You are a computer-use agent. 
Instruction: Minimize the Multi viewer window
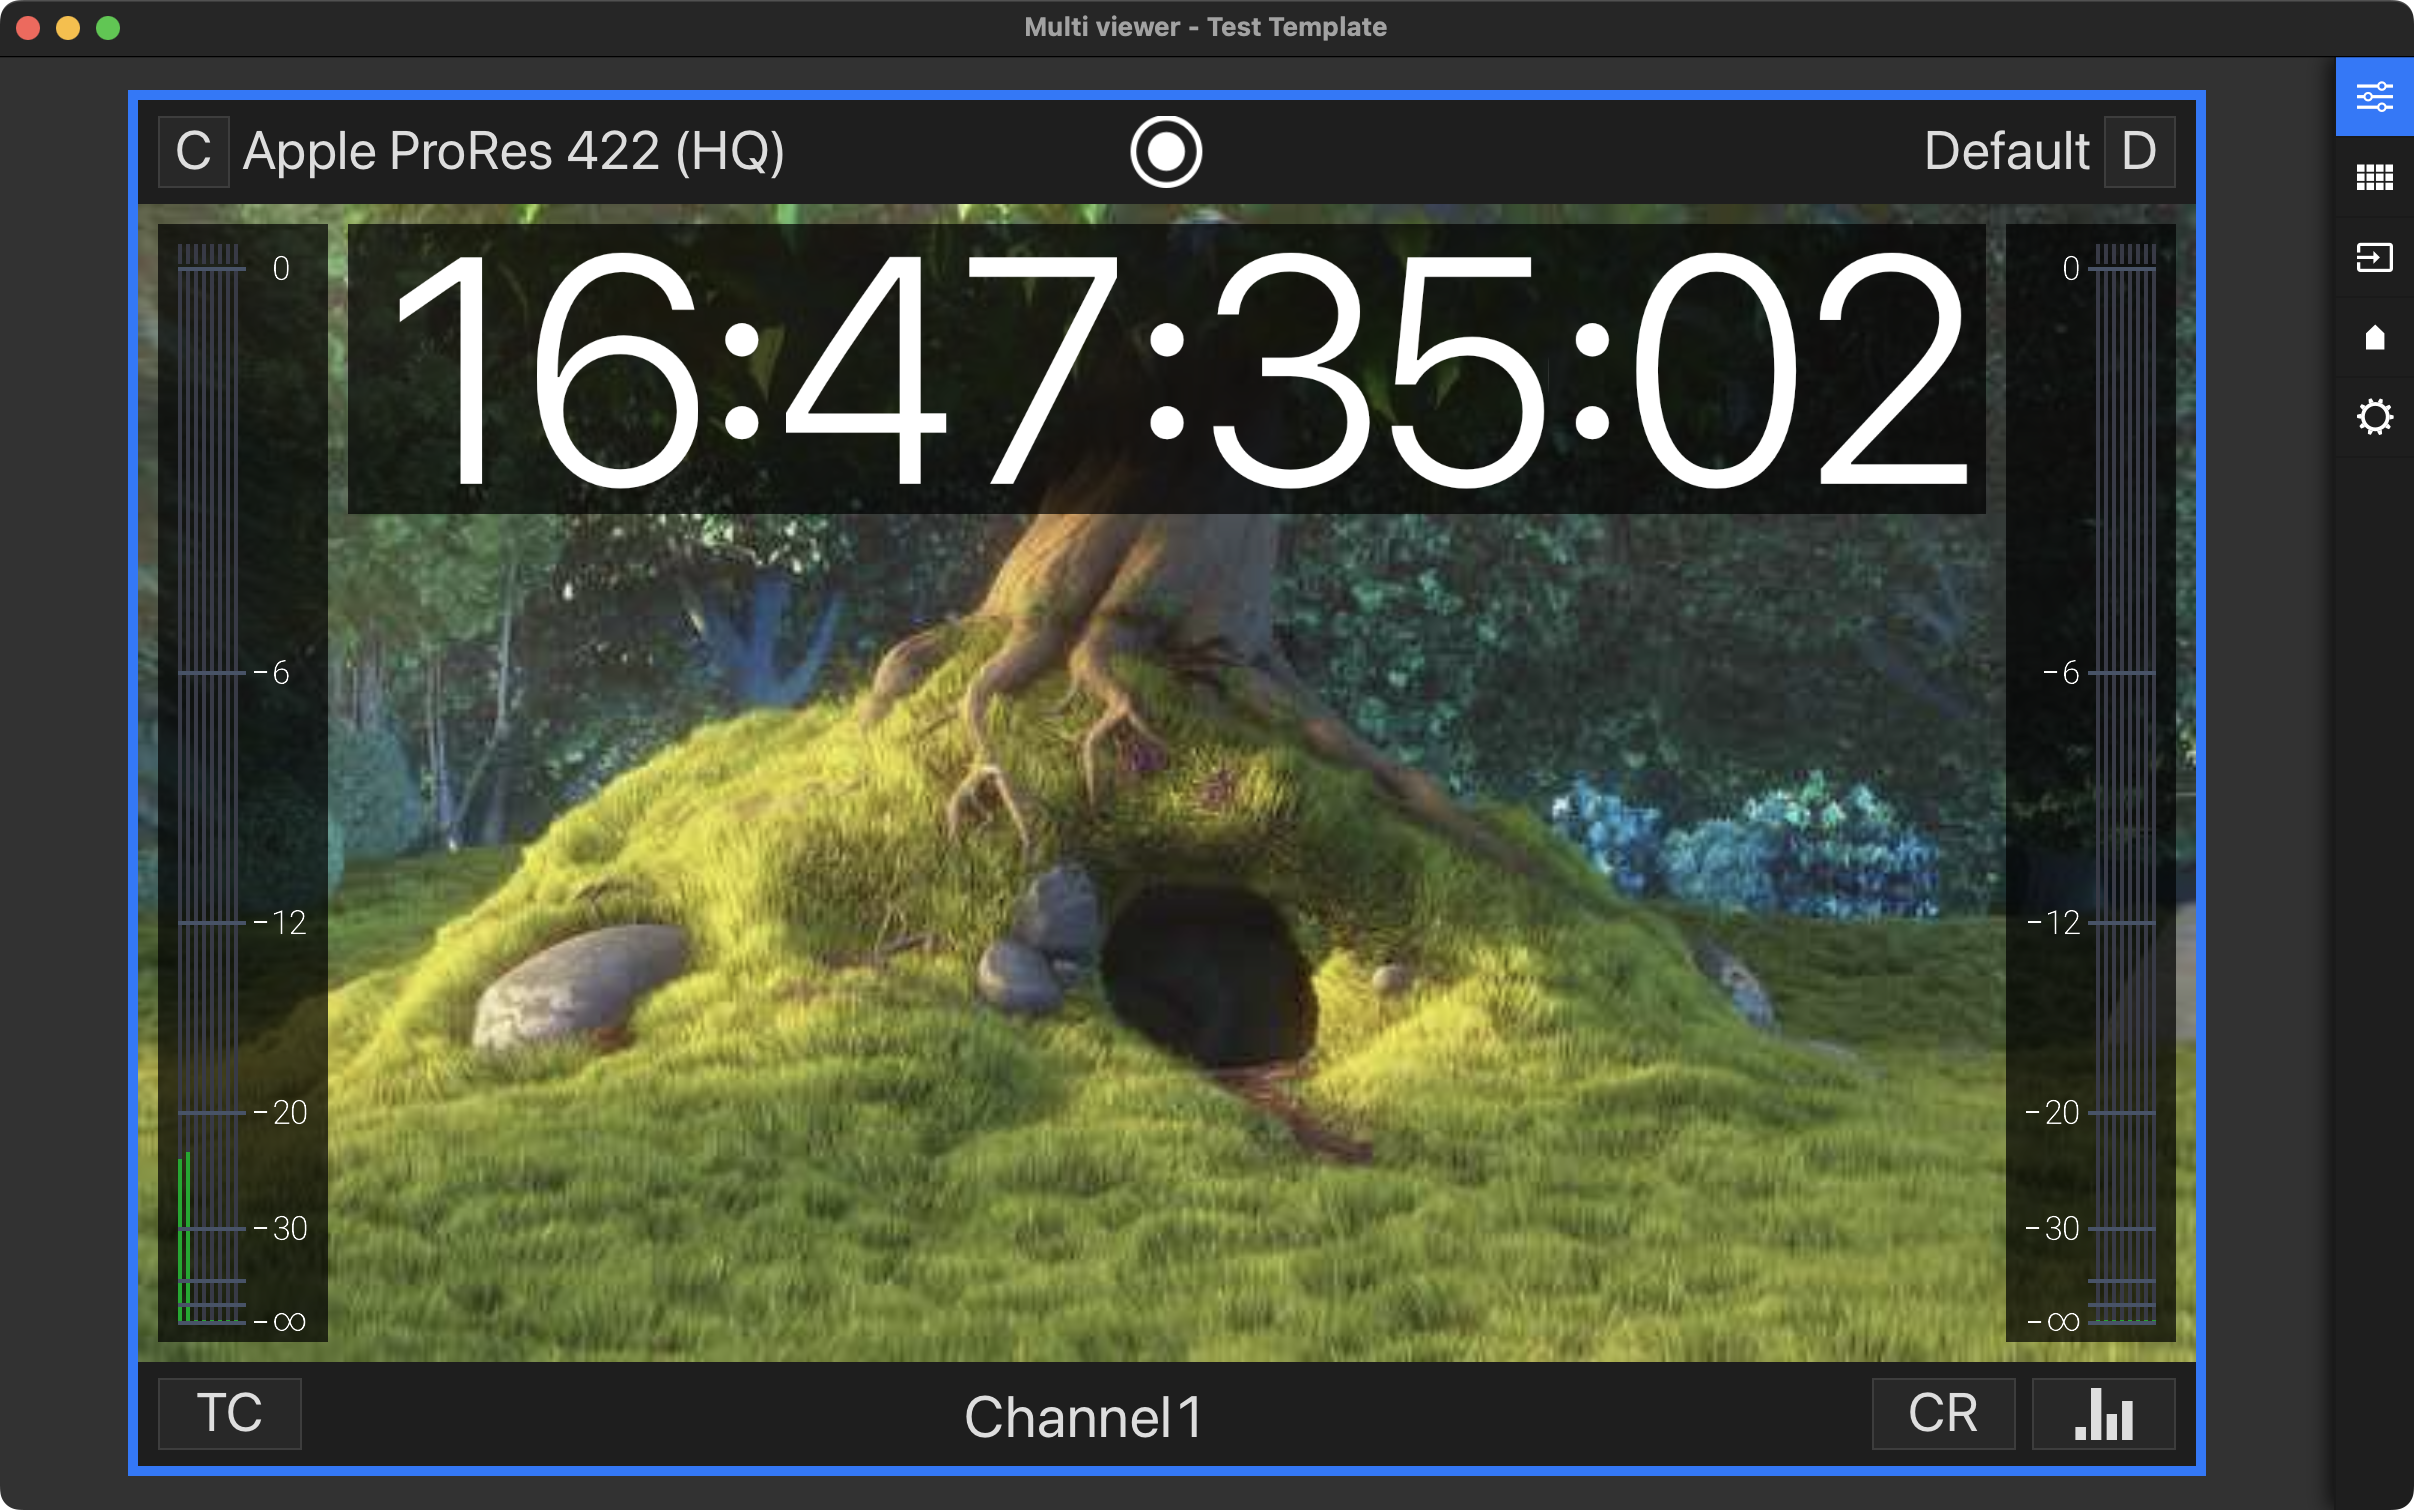click(68, 28)
